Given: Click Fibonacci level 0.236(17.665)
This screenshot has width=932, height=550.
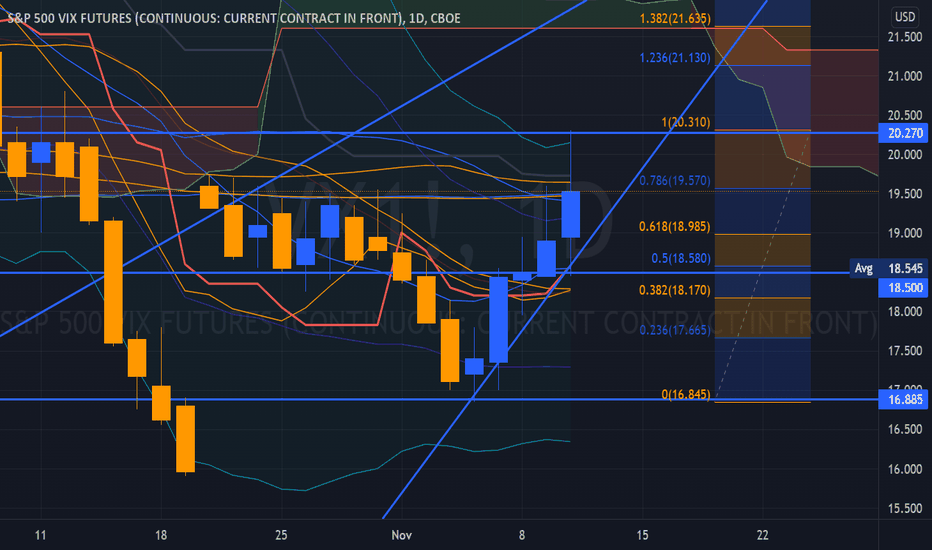Looking at the screenshot, I should [675, 329].
